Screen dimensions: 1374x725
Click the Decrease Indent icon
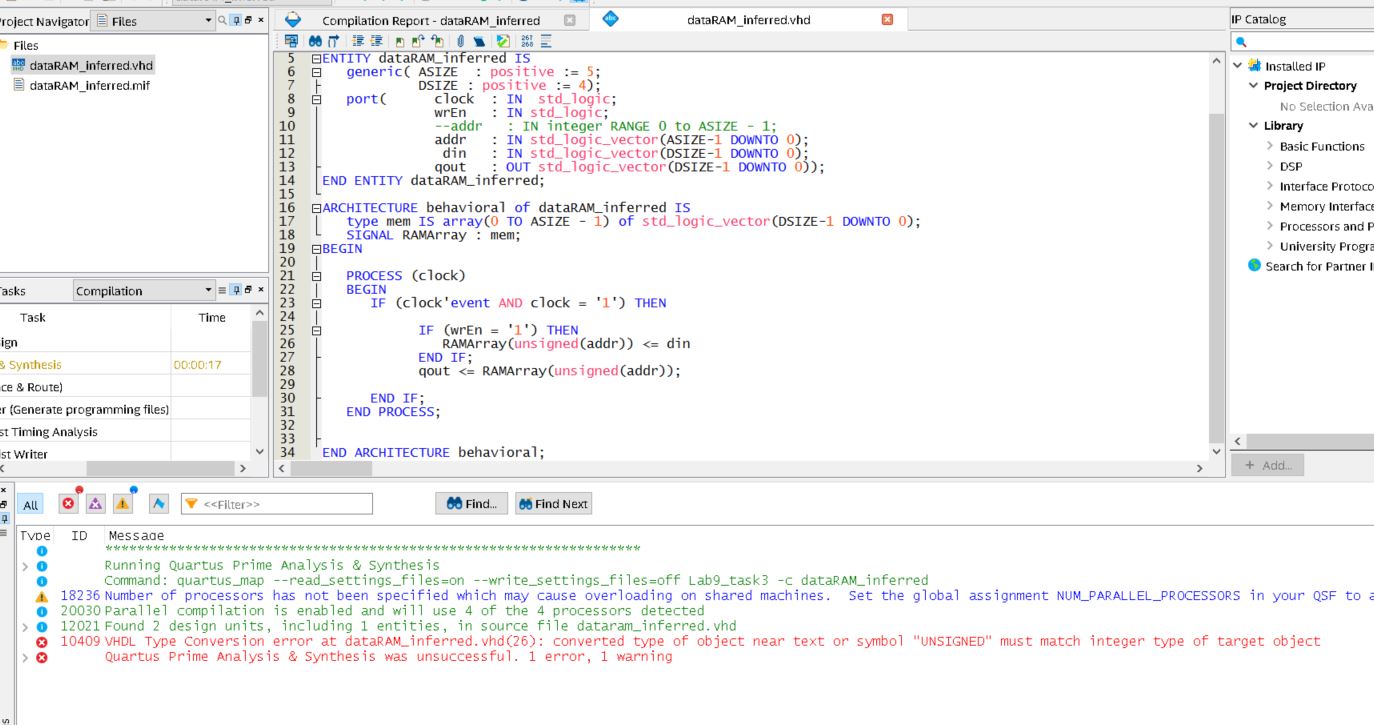pos(377,41)
